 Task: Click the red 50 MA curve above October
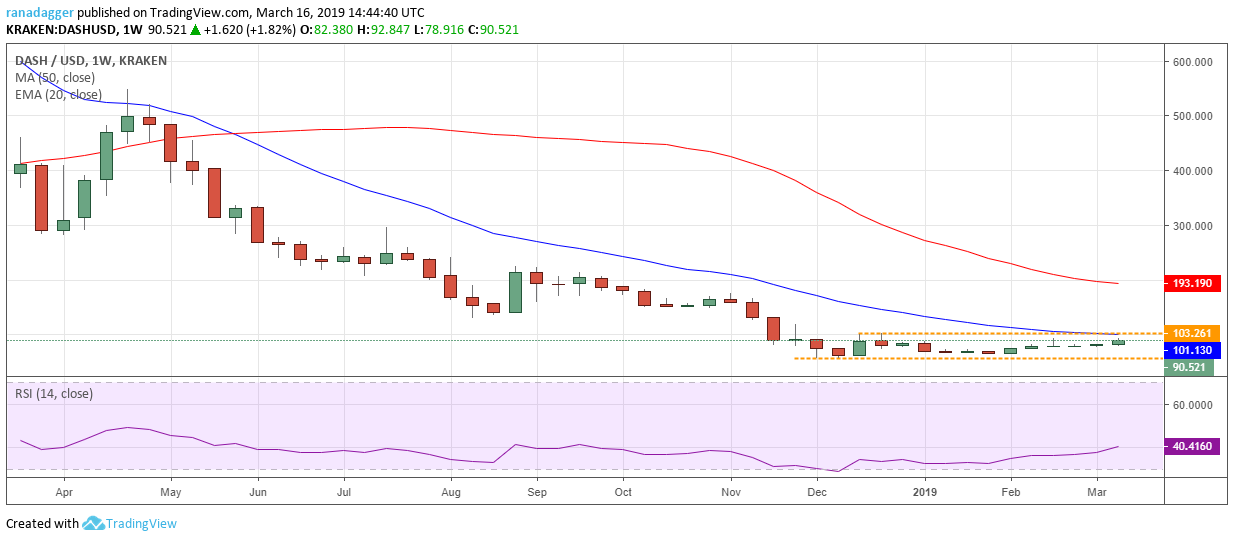pyautogui.click(x=623, y=142)
